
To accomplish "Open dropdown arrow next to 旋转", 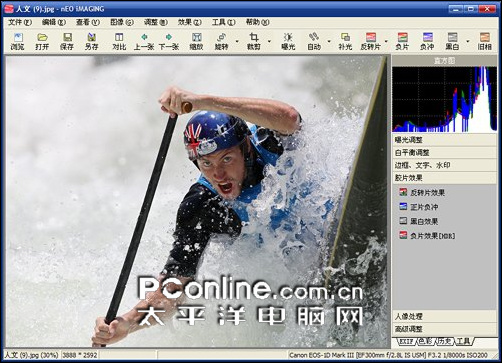I will [237, 42].
